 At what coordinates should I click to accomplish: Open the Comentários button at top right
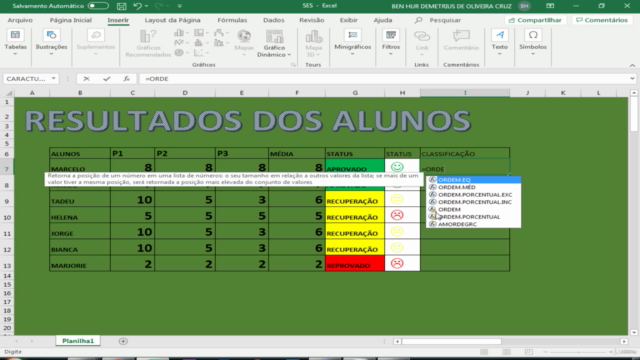coord(602,20)
